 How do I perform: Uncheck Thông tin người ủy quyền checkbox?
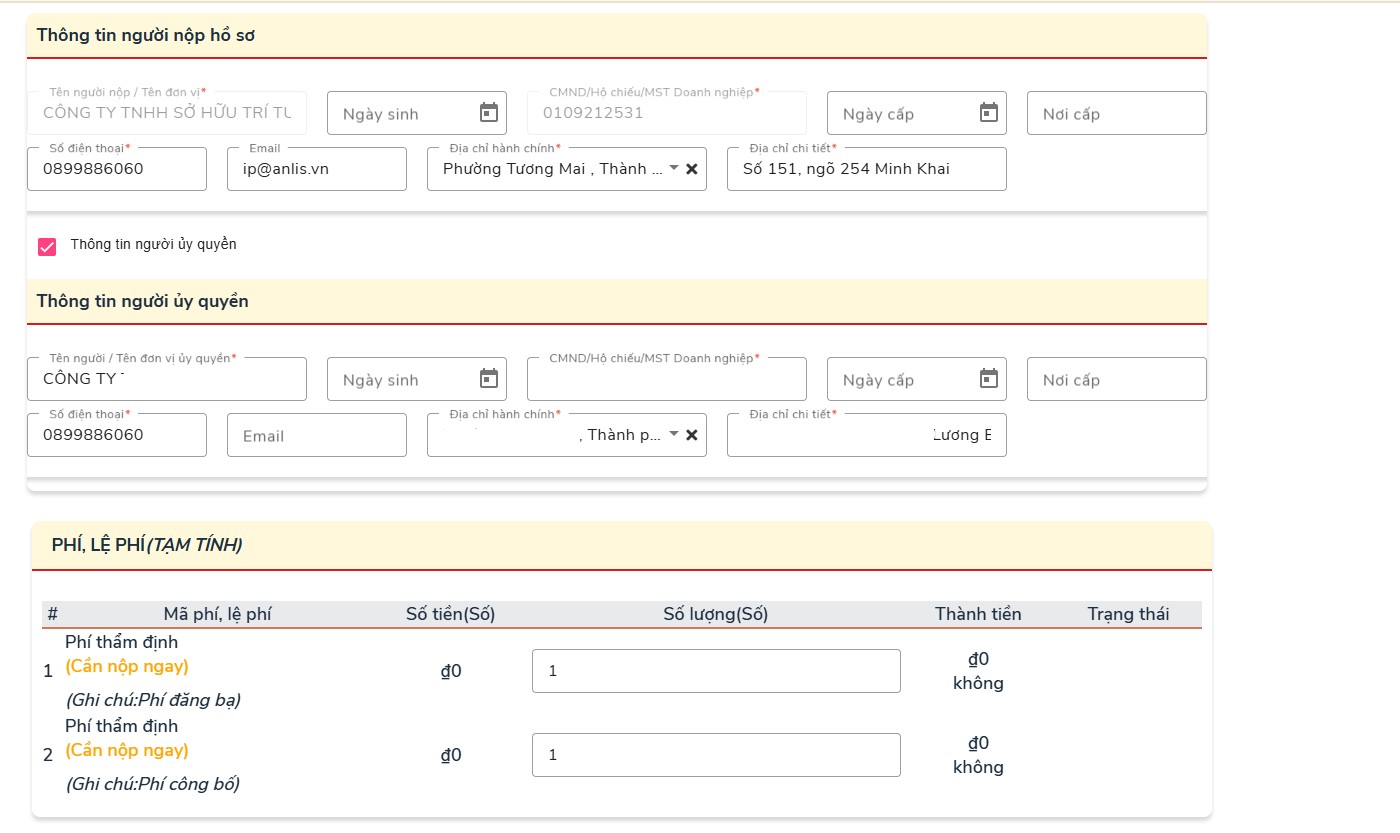[47, 246]
